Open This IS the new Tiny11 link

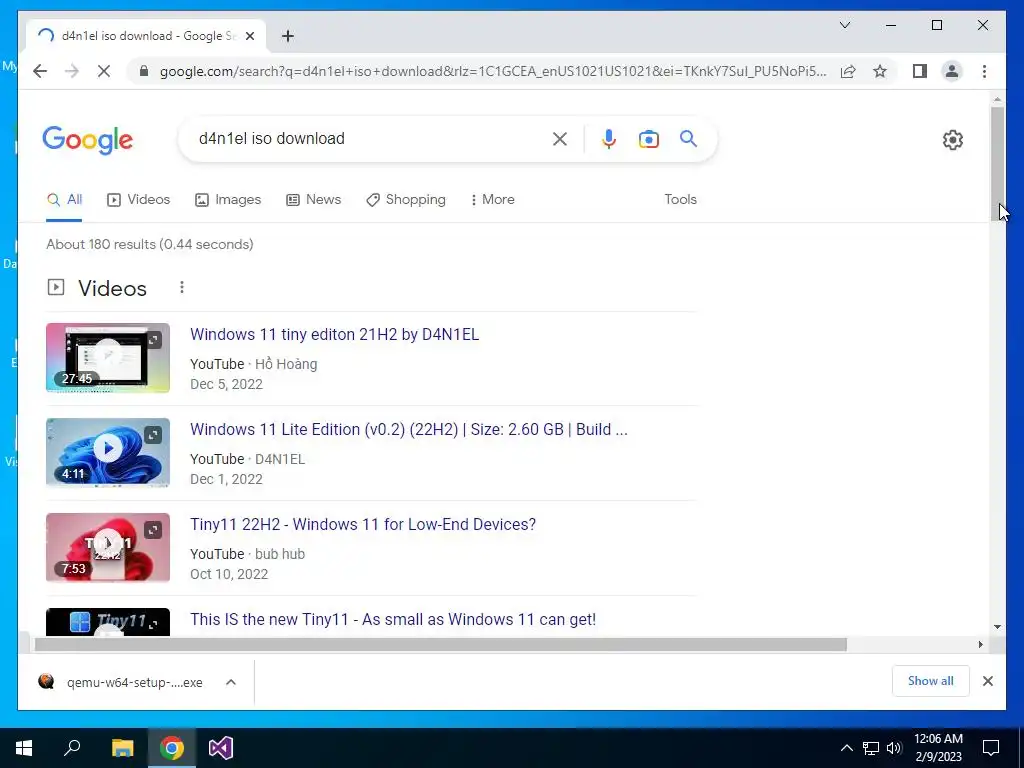(x=393, y=619)
